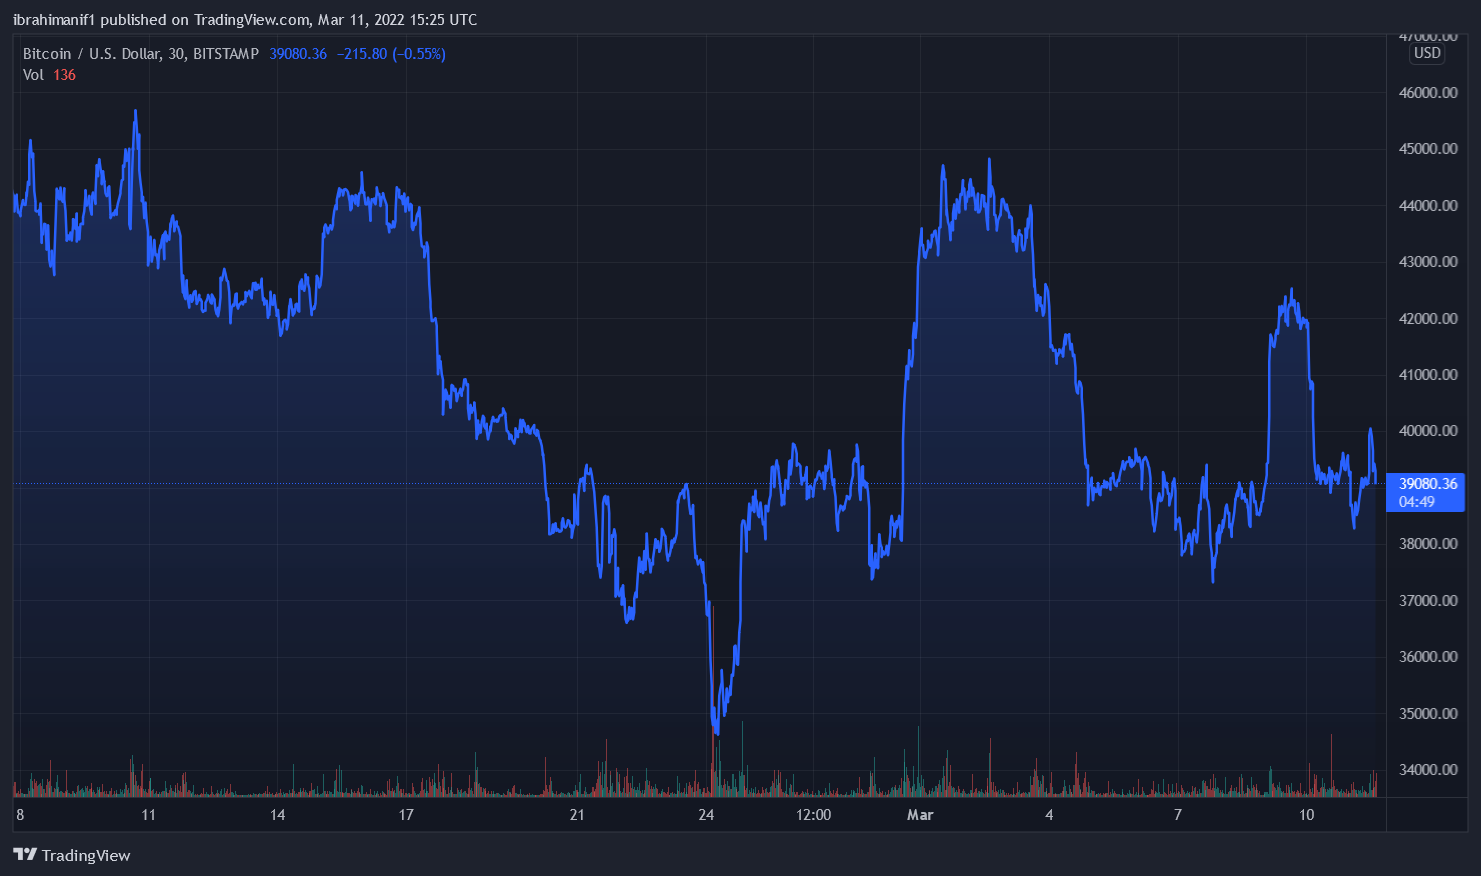Click the 12:00 time axis label
This screenshot has height=876, width=1481.
[x=813, y=815]
